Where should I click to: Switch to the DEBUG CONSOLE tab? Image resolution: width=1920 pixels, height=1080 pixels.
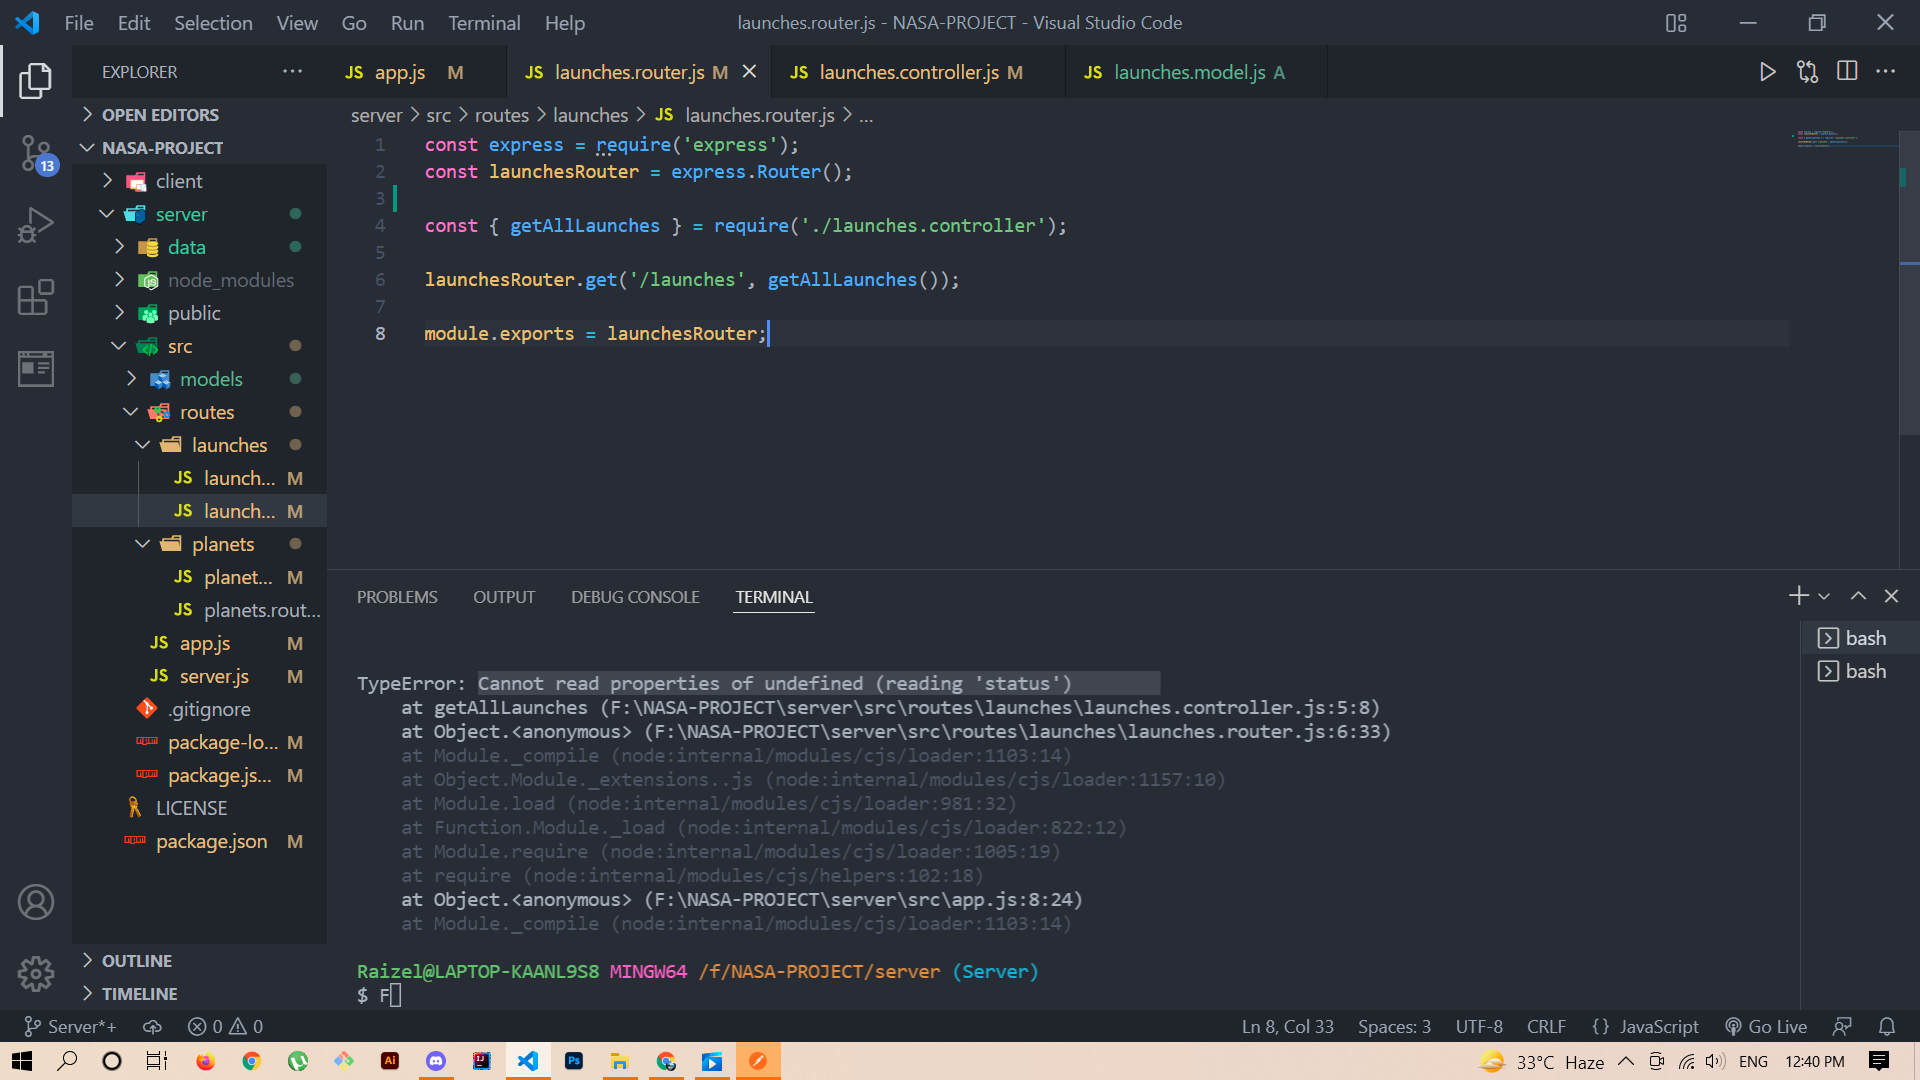coord(635,597)
